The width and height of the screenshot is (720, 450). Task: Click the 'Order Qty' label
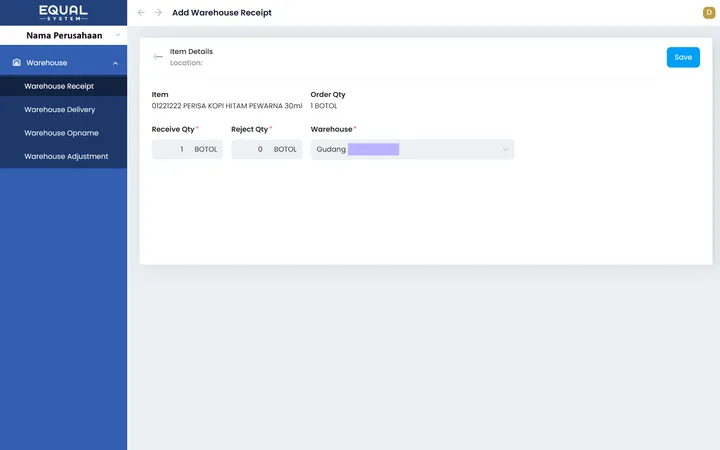pyautogui.click(x=328, y=94)
